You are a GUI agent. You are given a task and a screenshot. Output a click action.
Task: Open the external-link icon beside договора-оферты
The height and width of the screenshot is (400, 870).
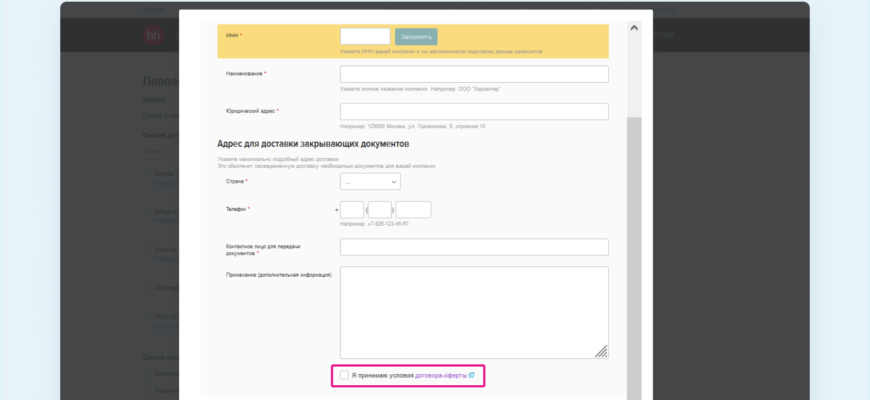tap(472, 376)
